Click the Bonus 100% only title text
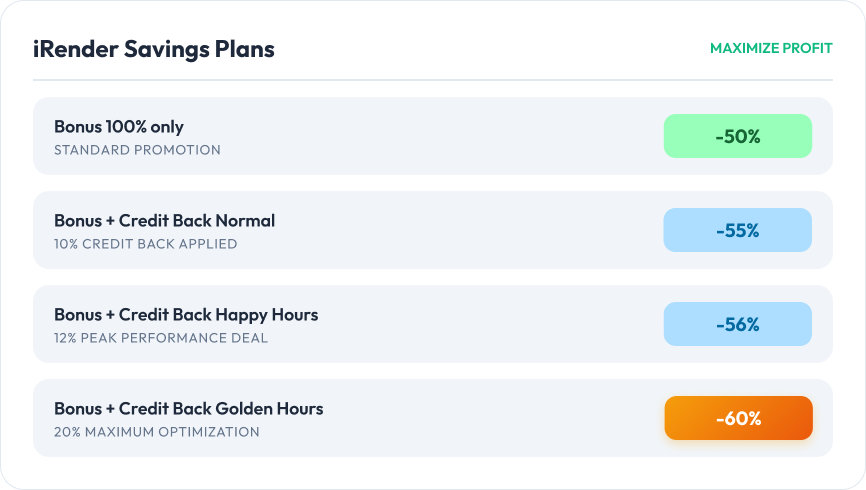 pos(118,127)
